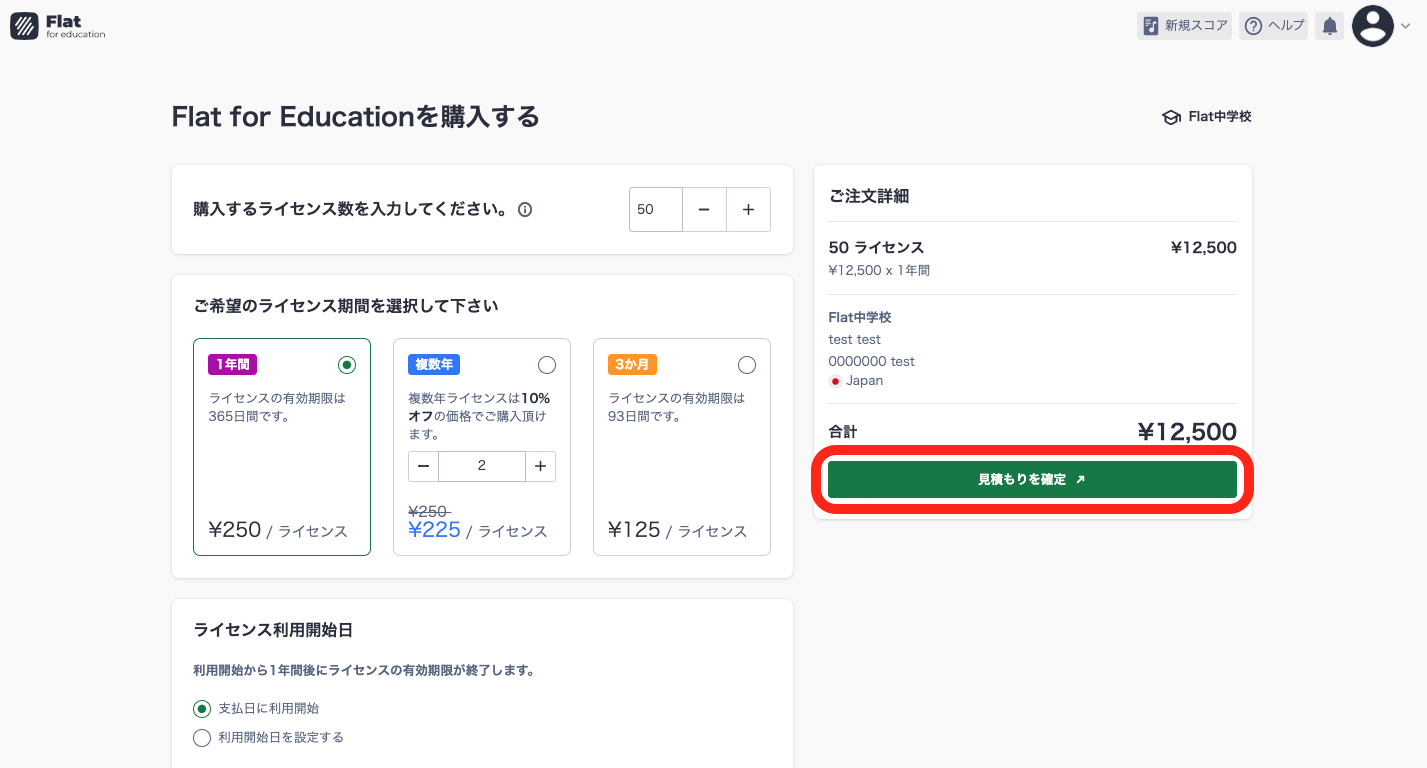This screenshot has height=768, width=1427.
Task: Select the 支払日に利用開始 option
Action: tap(201, 708)
